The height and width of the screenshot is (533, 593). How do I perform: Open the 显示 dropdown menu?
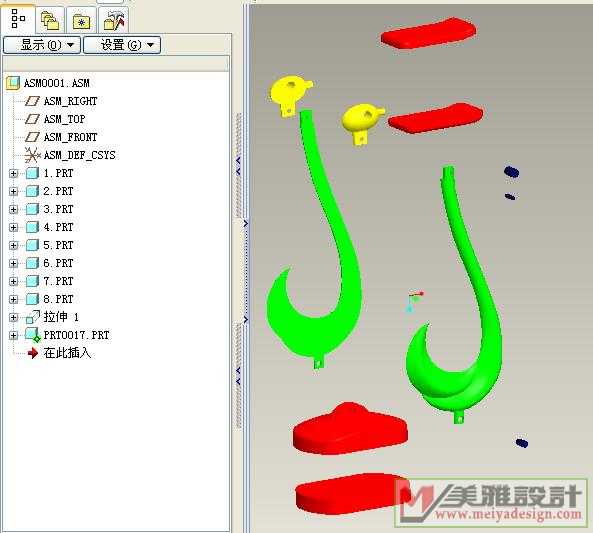pos(42,45)
